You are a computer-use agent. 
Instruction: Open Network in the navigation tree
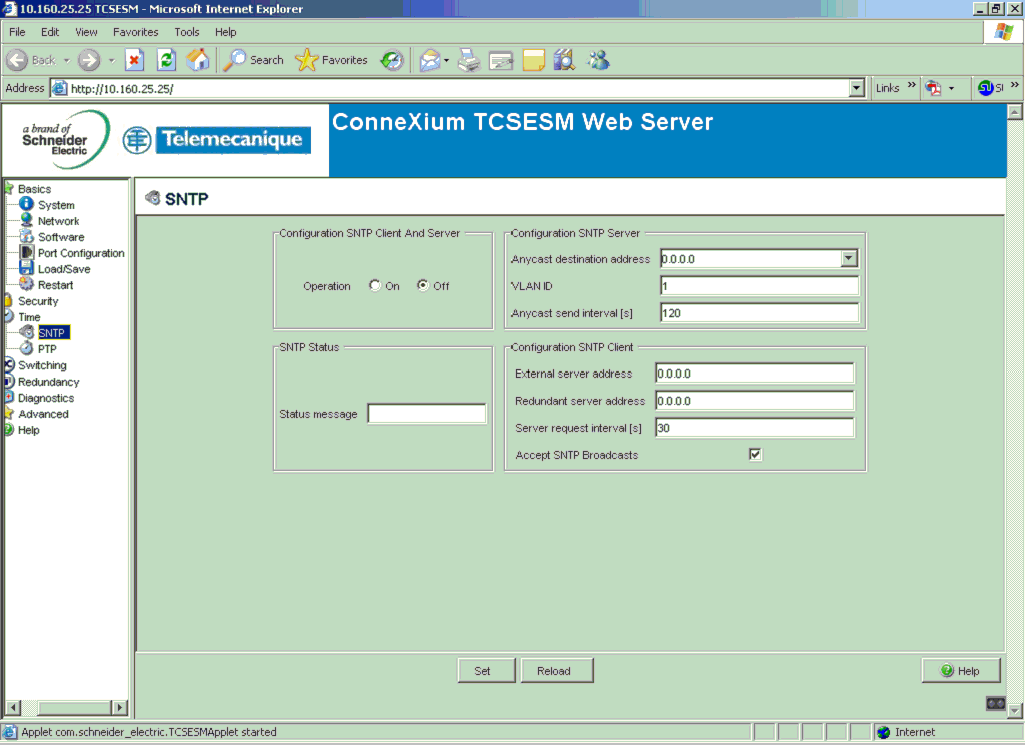(58, 221)
